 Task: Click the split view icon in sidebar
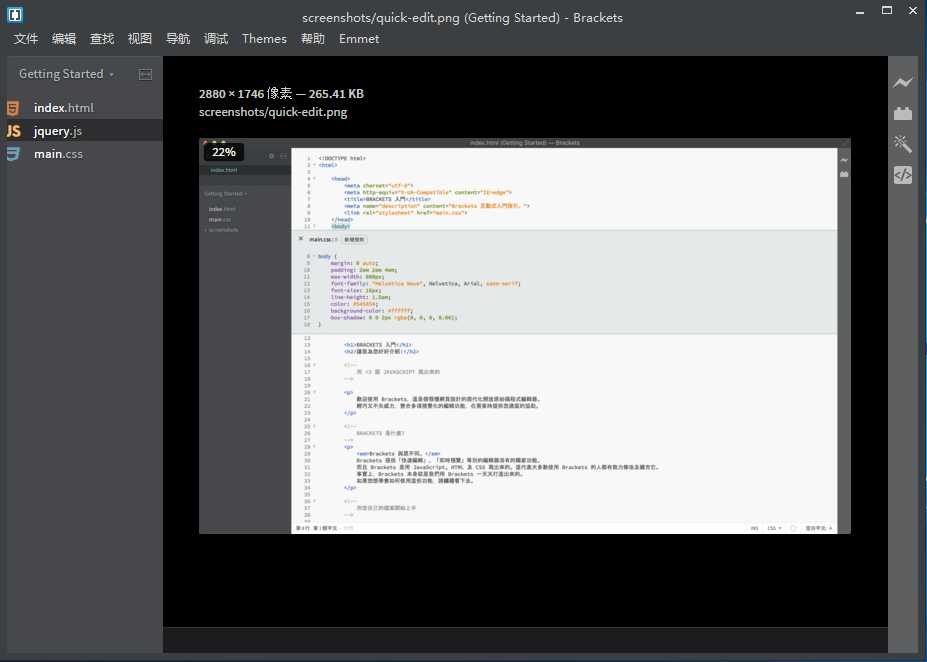click(x=145, y=74)
